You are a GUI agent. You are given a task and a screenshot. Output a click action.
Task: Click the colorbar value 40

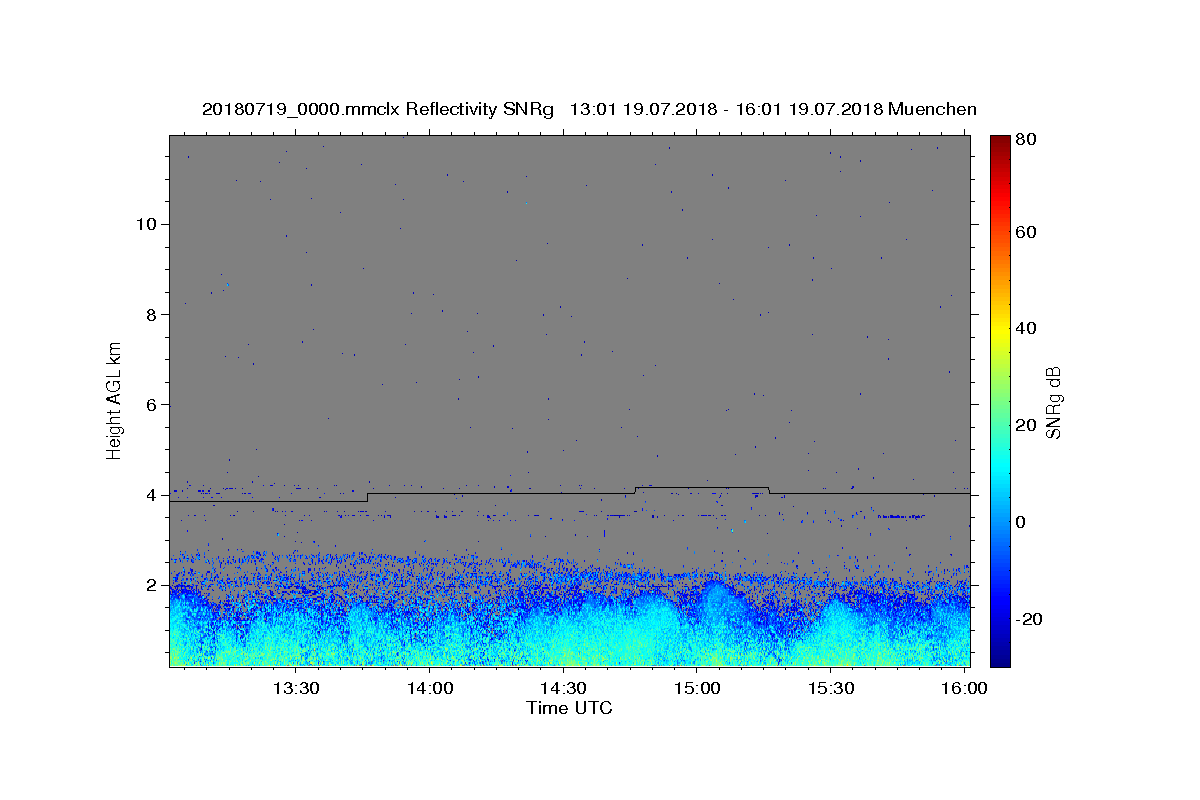point(1028,328)
